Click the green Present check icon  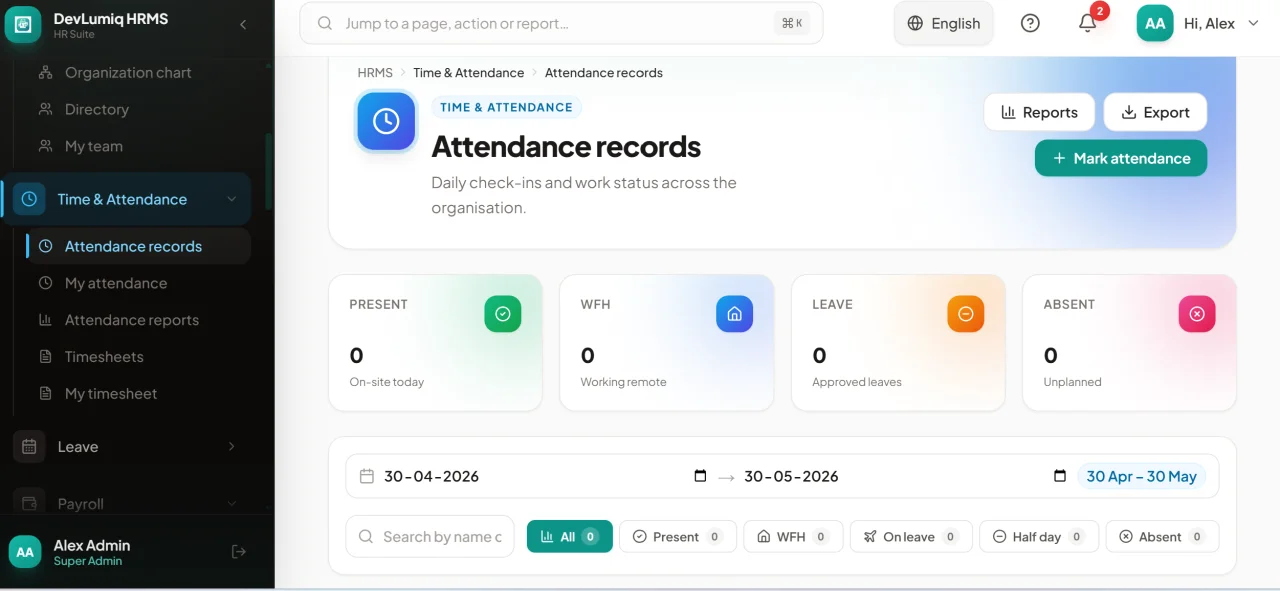point(503,314)
